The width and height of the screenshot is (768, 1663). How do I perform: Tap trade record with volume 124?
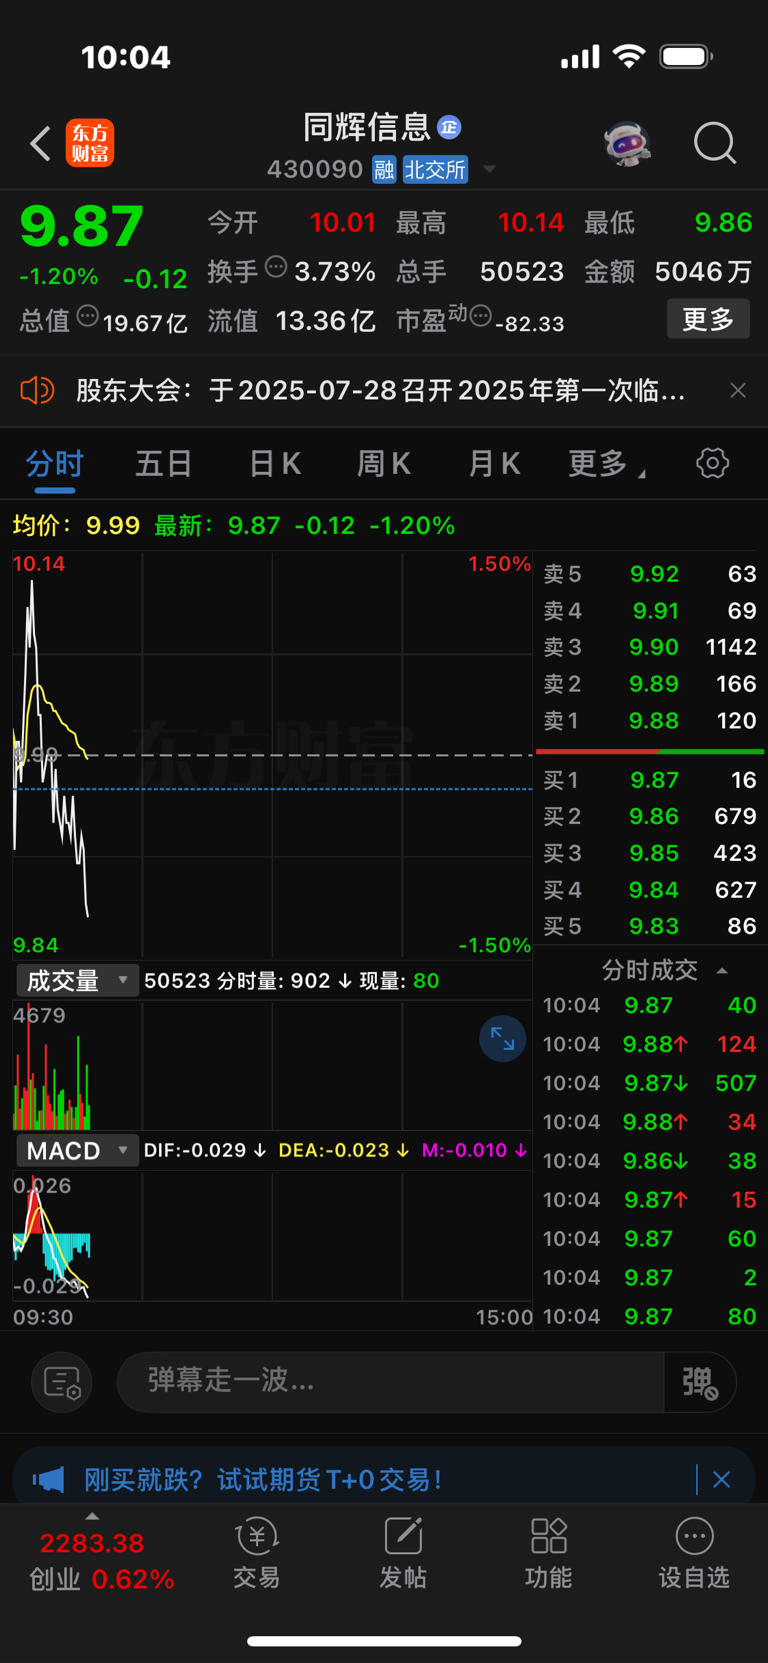coord(650,1044)
